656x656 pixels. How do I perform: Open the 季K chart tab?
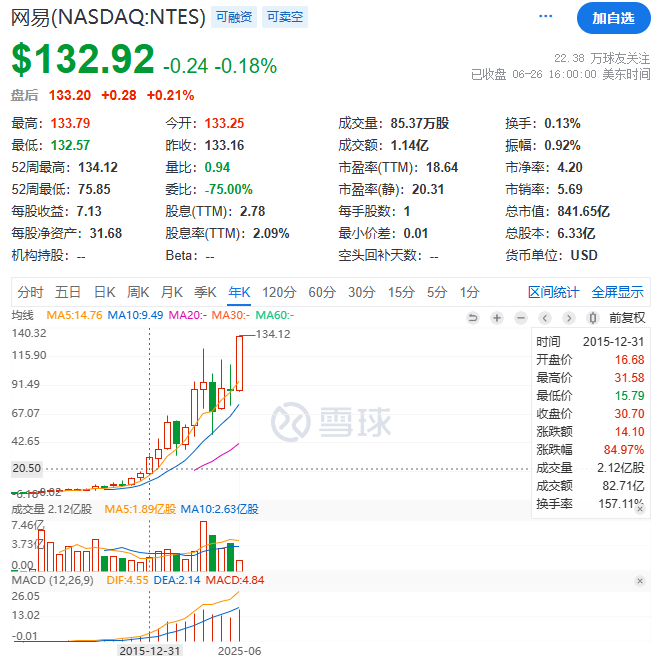[205, 292]
